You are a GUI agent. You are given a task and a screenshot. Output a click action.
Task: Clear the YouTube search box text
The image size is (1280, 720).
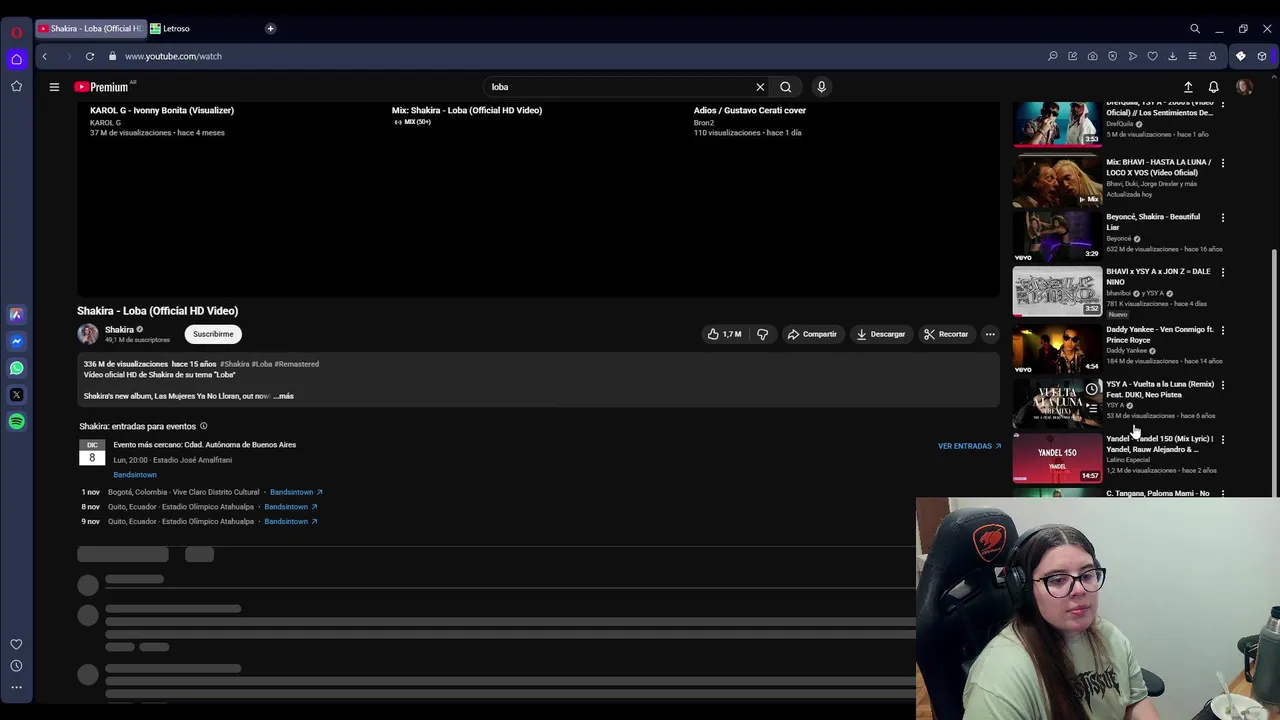point(760,87)
